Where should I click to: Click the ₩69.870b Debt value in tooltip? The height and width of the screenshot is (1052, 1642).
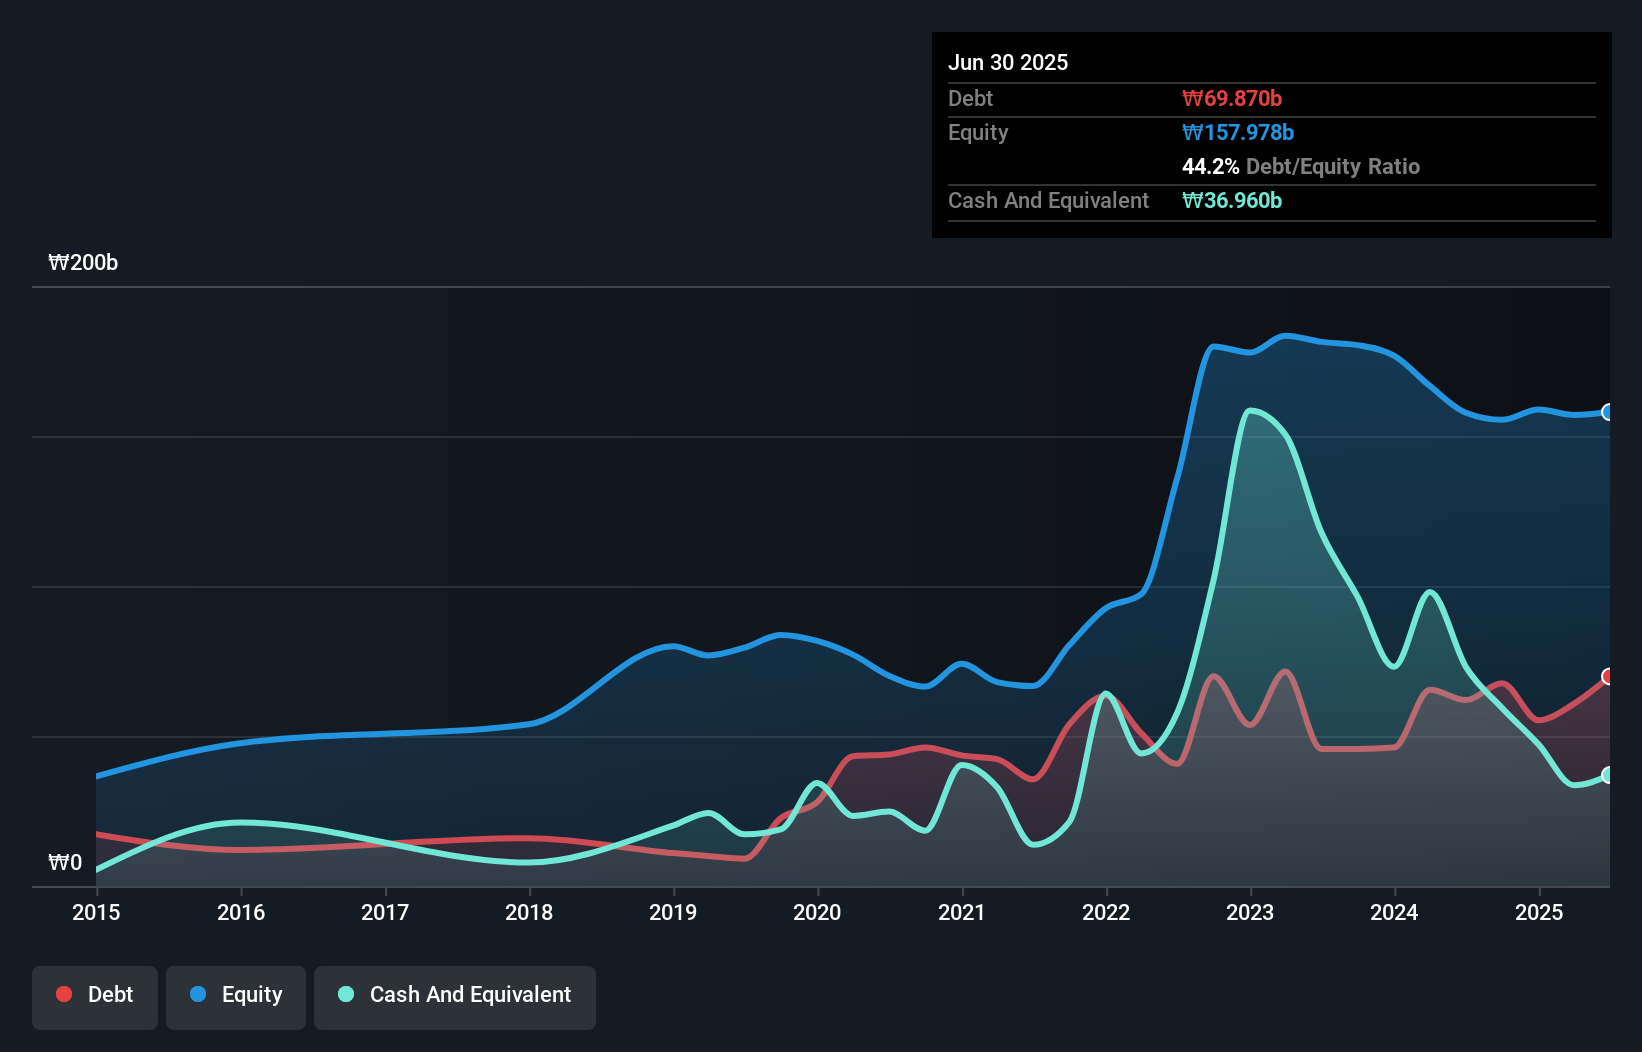click(1234, 98)
